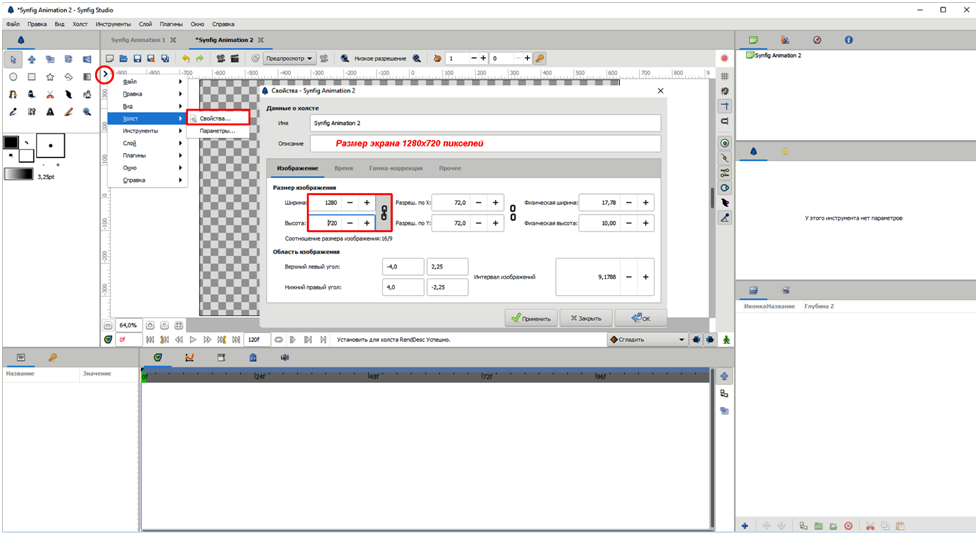Image resolution: width=978 pixels, height=535 pixels.
Task: Toggle the width-height link chain
Action: pyautogui.click(x=384, y=213)
